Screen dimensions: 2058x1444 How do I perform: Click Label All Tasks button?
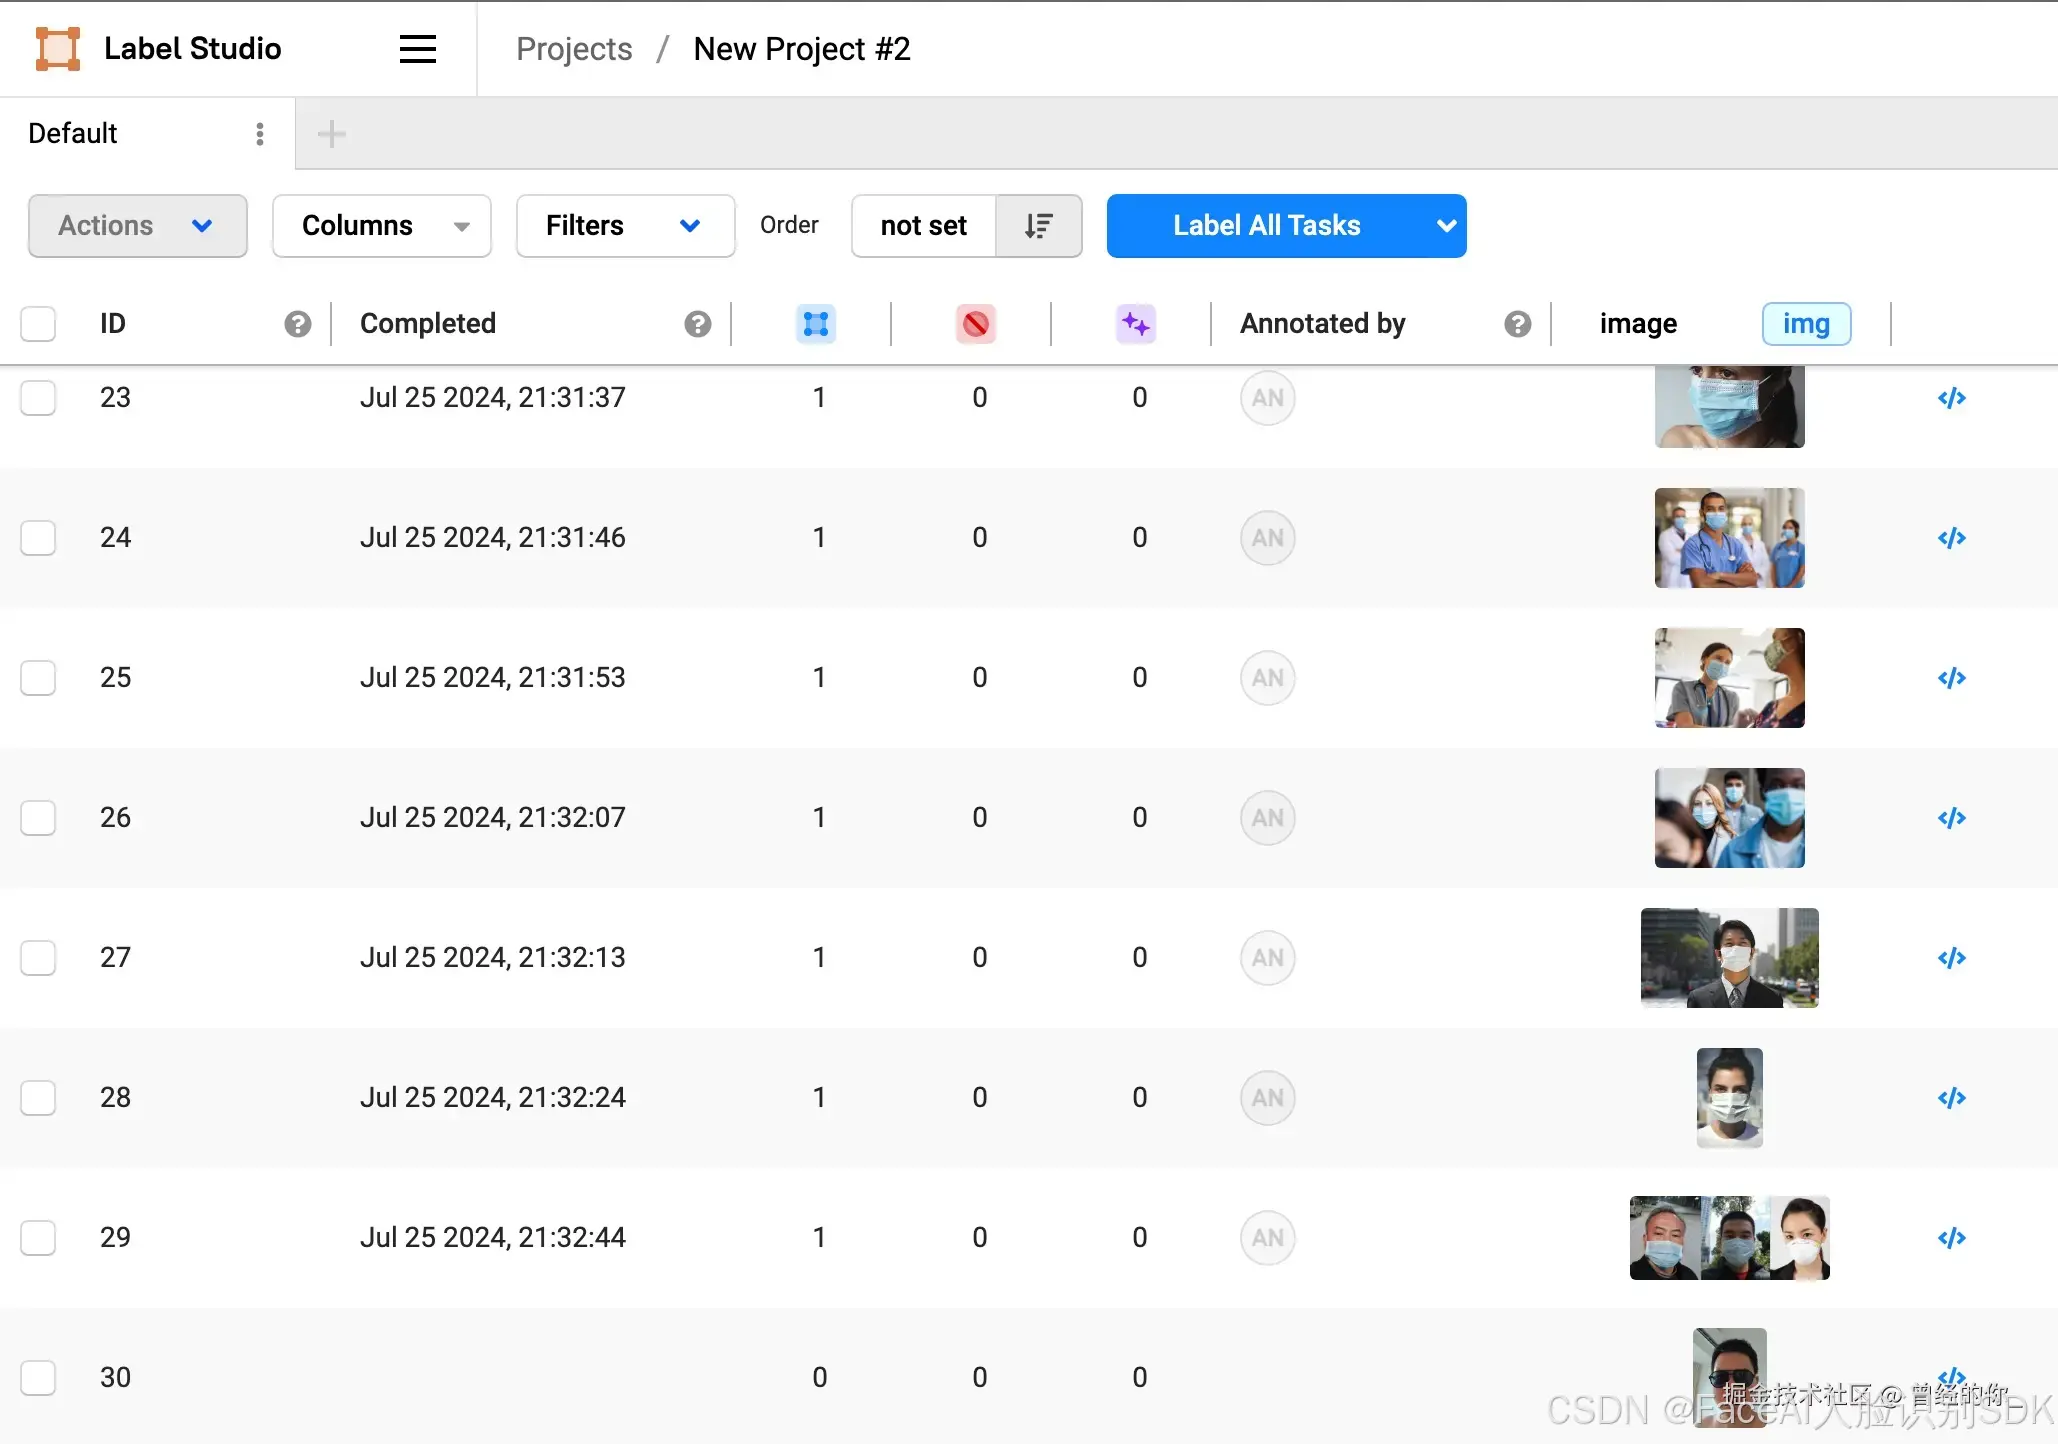(x=1265, y=226)
